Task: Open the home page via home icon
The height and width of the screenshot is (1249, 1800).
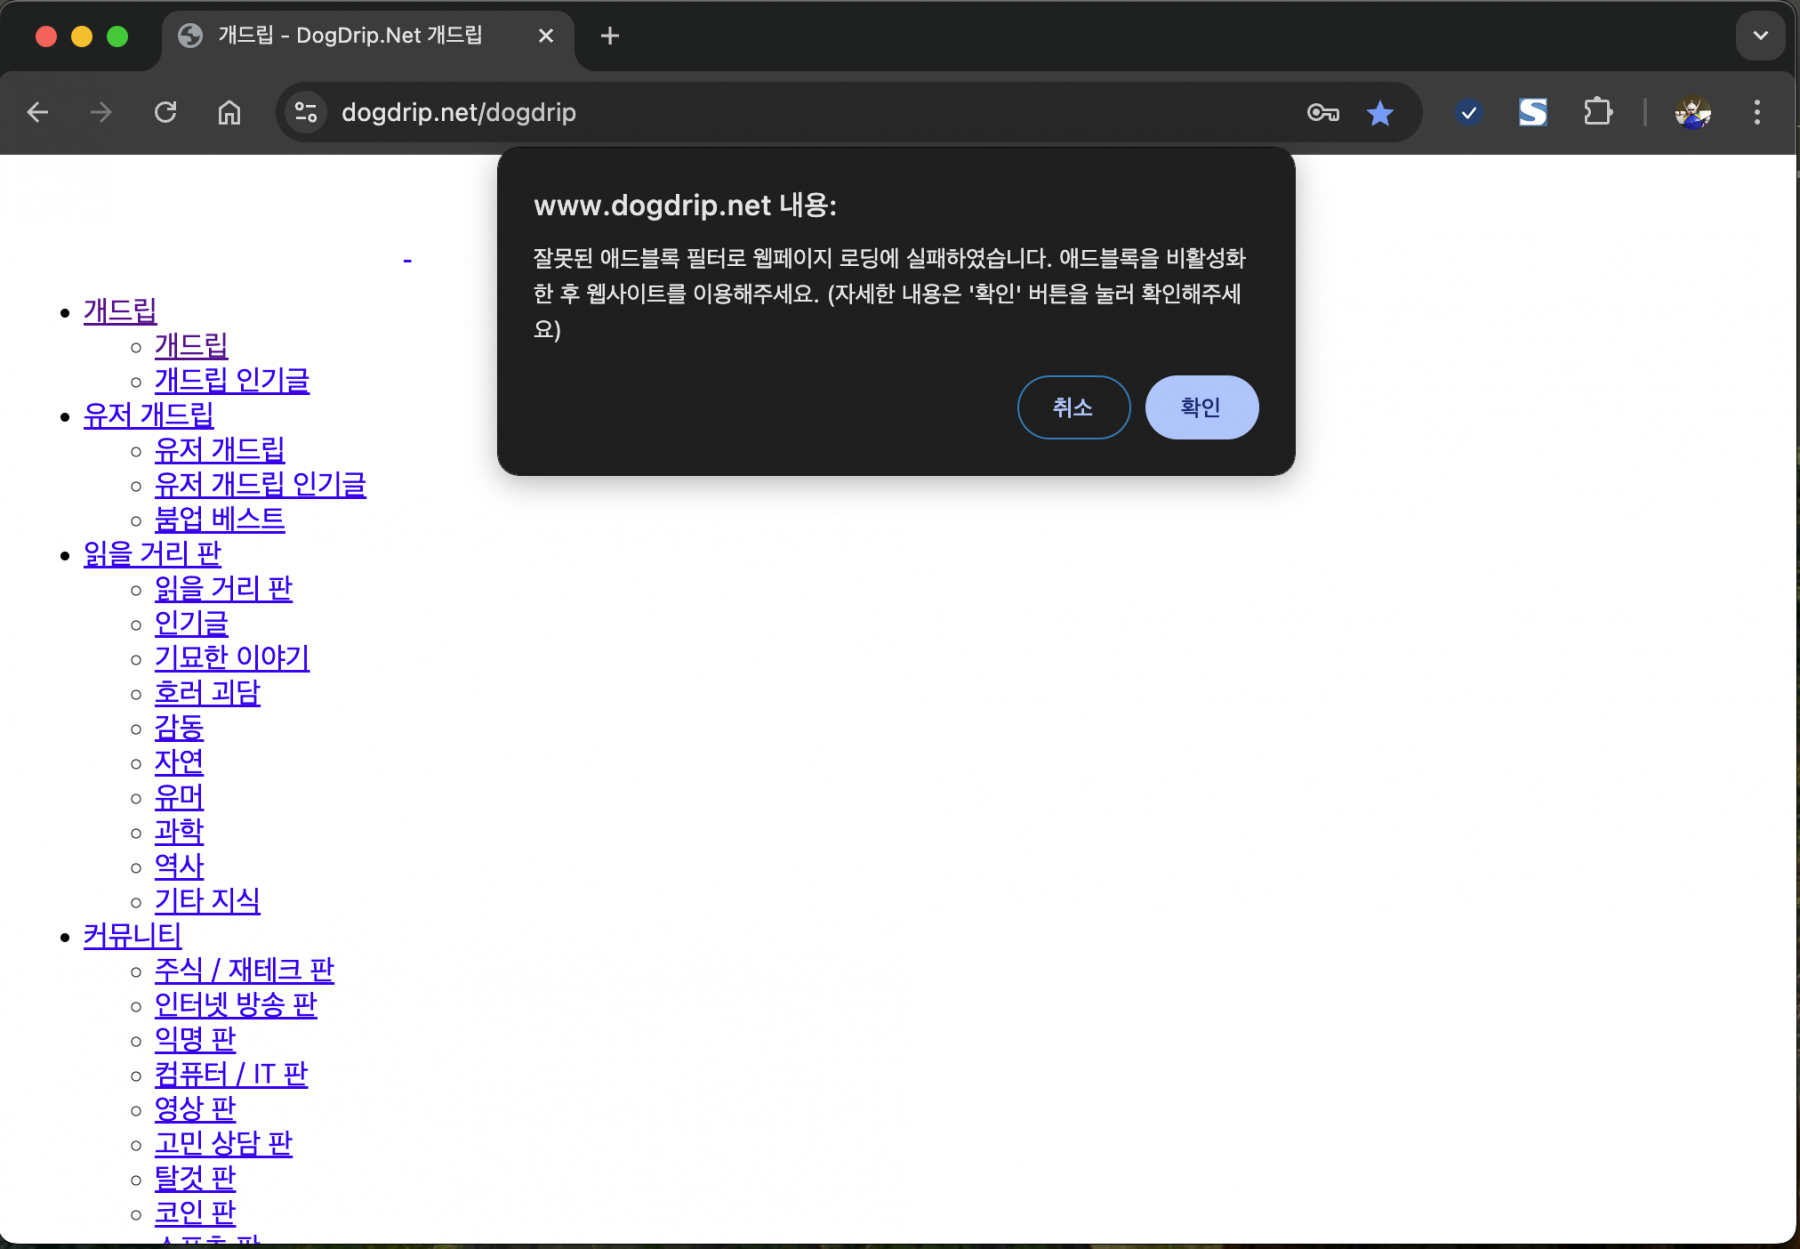Action: click(228, 112)
